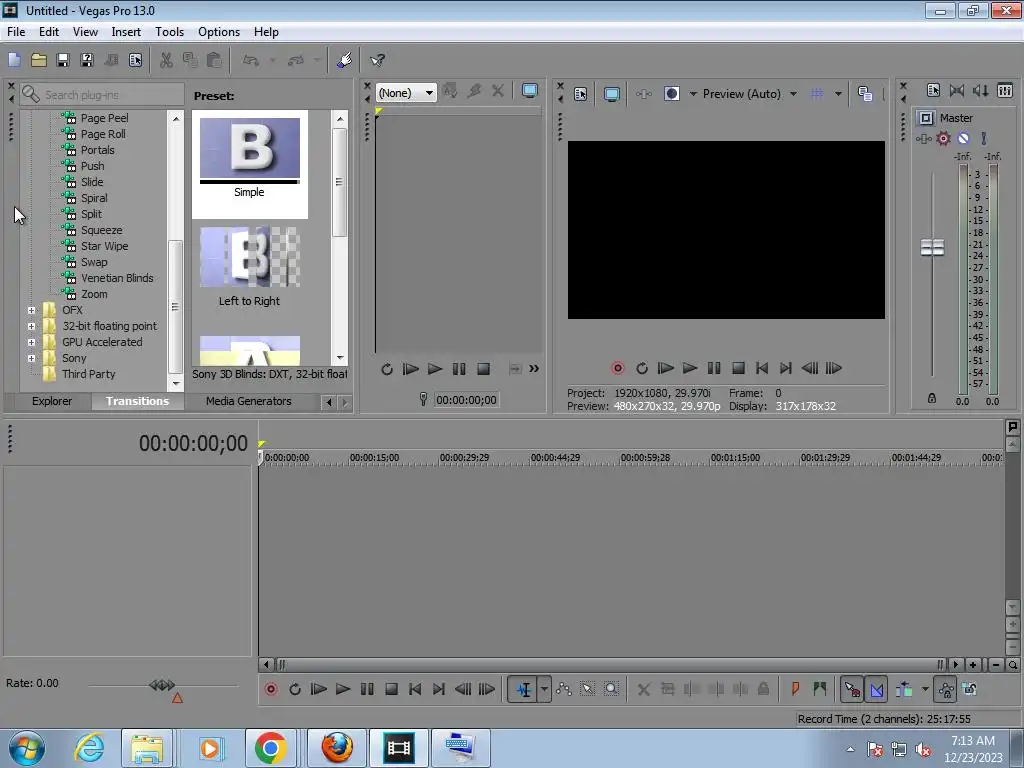Select the Normal Edit tool
This screenshot has height=768, width=1024.
523,689
